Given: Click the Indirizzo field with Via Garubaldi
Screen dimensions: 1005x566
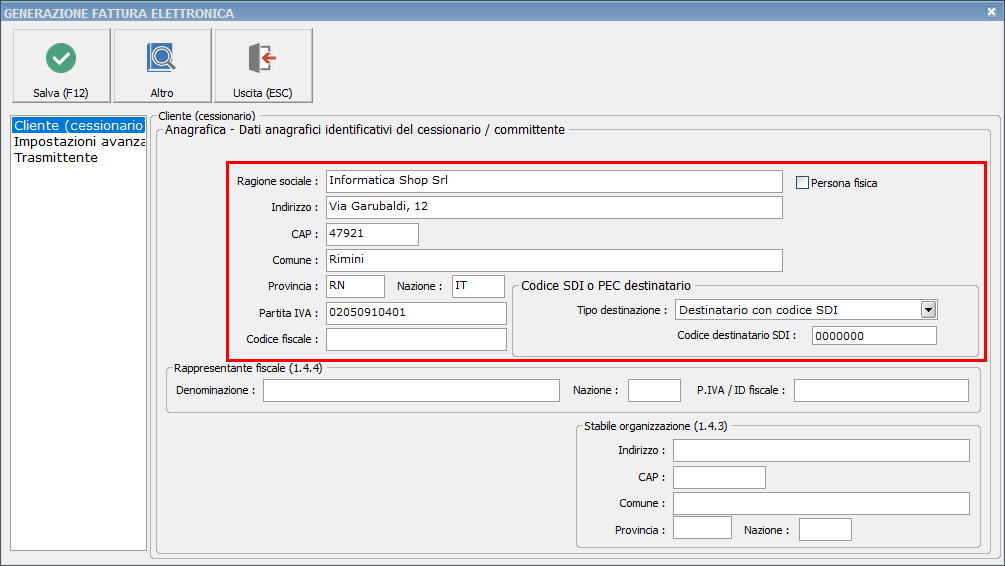Looking at the screenshot, I should point(554,207).
